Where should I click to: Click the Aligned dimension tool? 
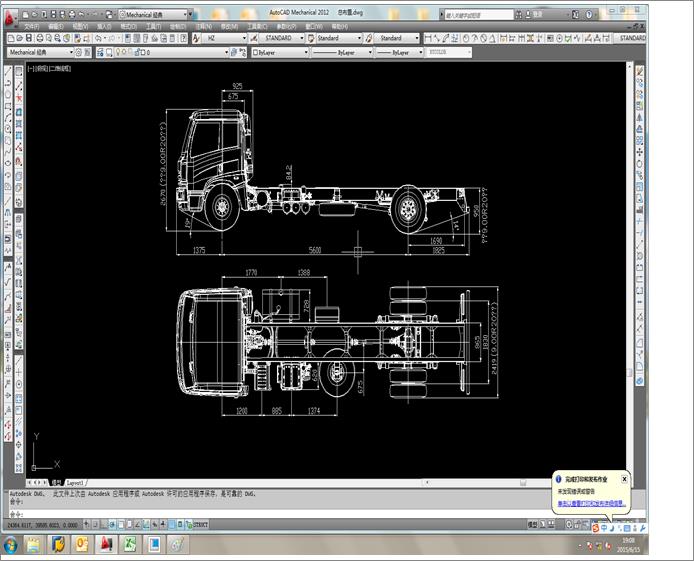[x=437, y=38]
